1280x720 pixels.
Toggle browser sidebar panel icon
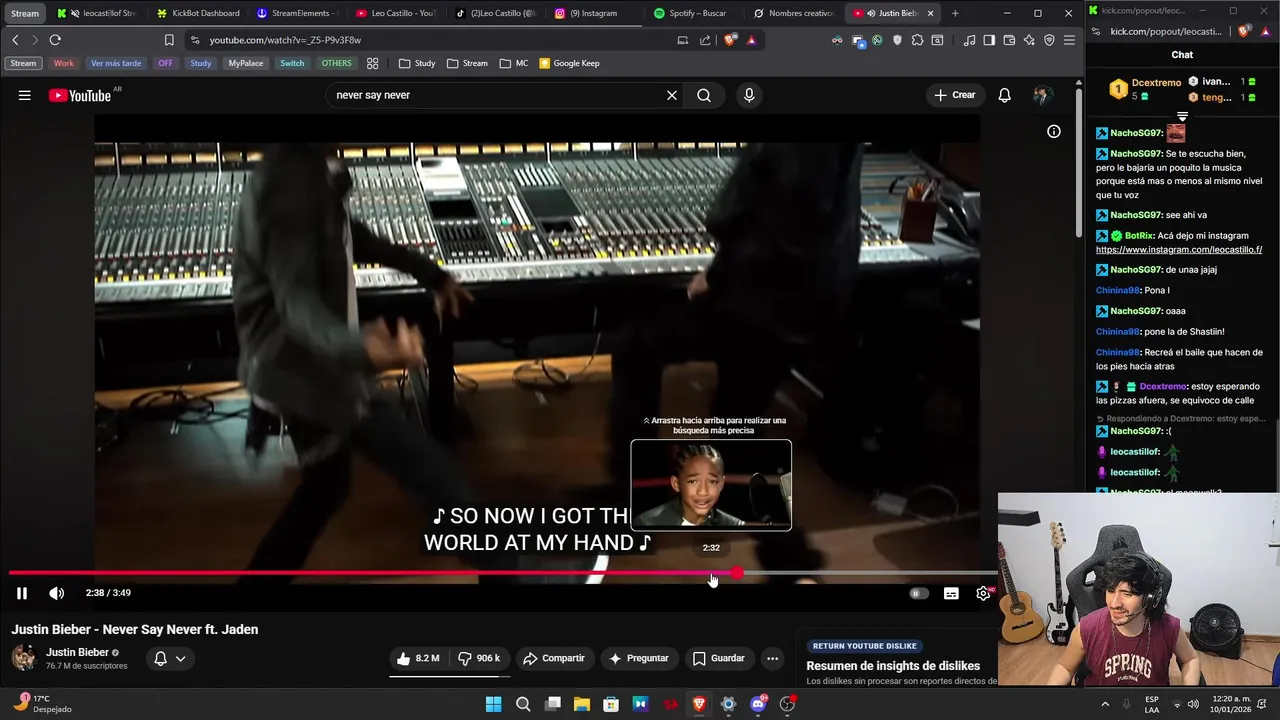click(989, 40)
